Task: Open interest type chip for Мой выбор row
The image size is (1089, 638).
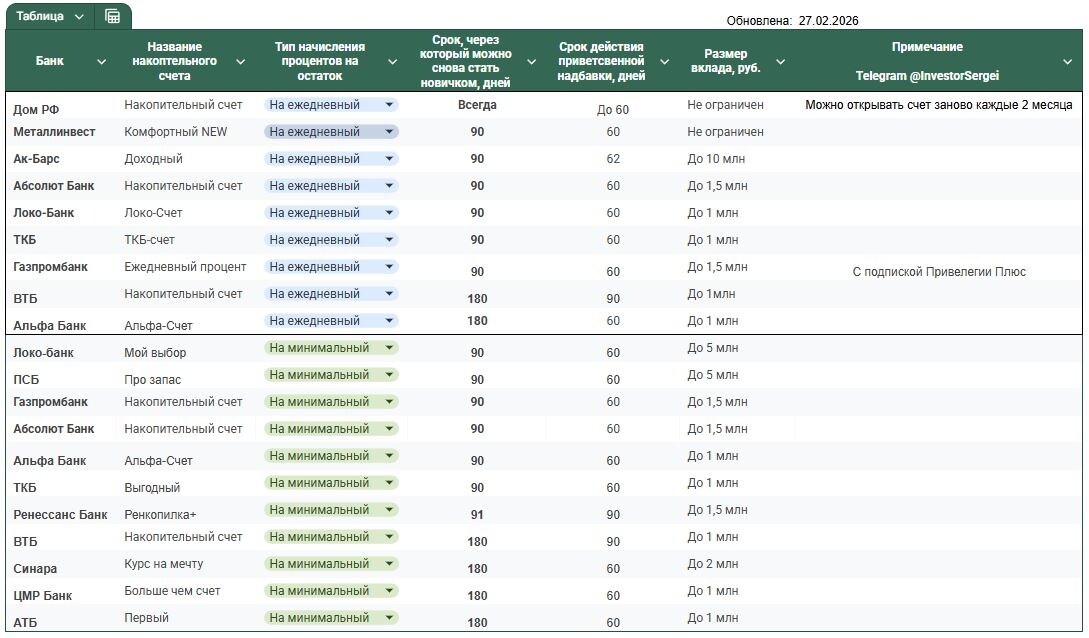Action: [x=331, y=348]
